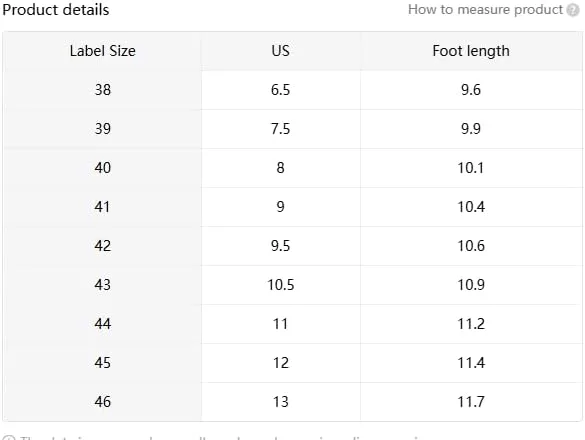Select the US column header
585x440 pixels.
281,51
